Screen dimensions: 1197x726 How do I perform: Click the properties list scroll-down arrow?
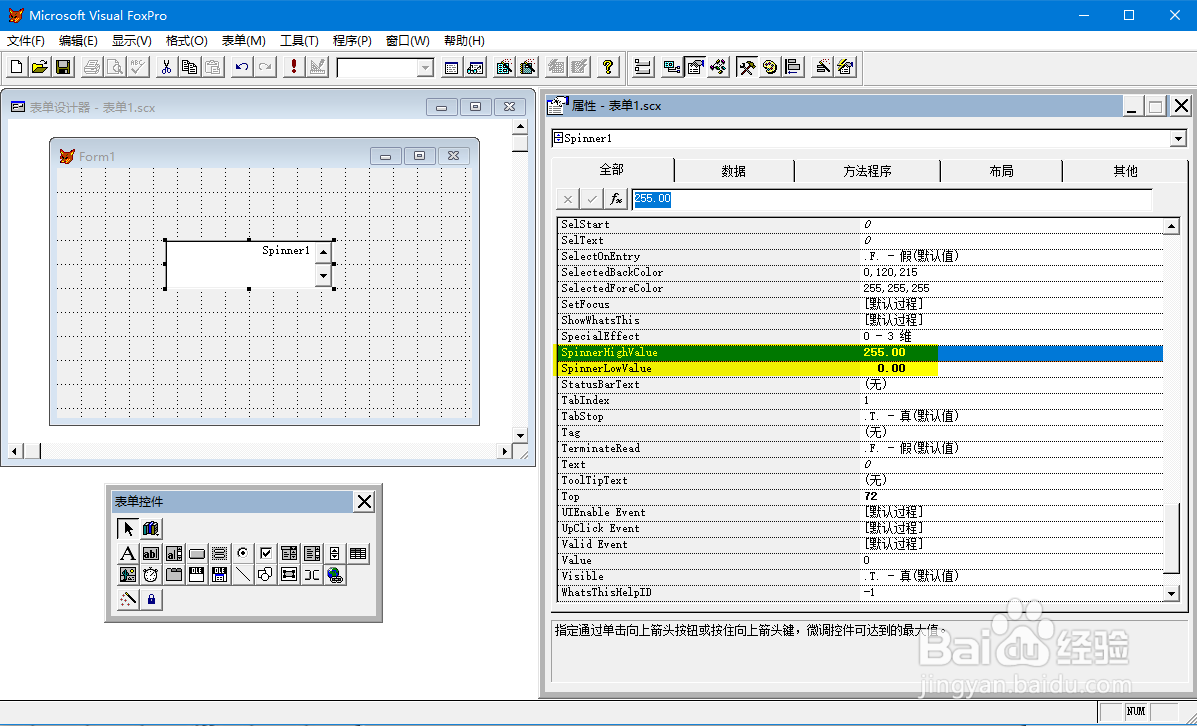tap(1172, 592)
